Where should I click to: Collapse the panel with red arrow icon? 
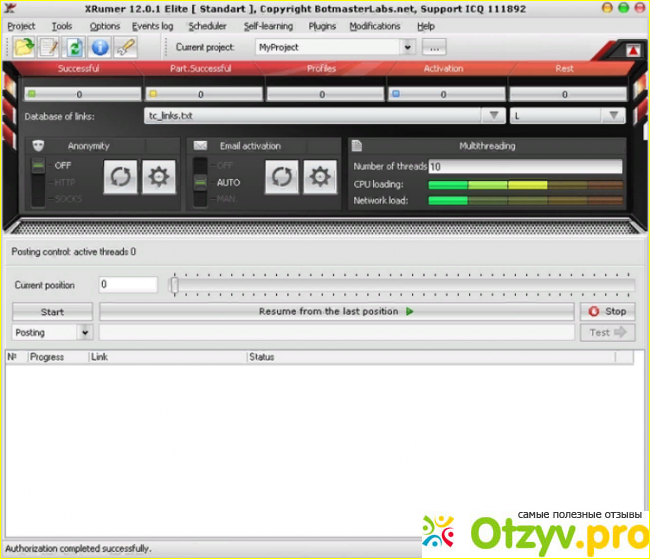click(632, 50)
